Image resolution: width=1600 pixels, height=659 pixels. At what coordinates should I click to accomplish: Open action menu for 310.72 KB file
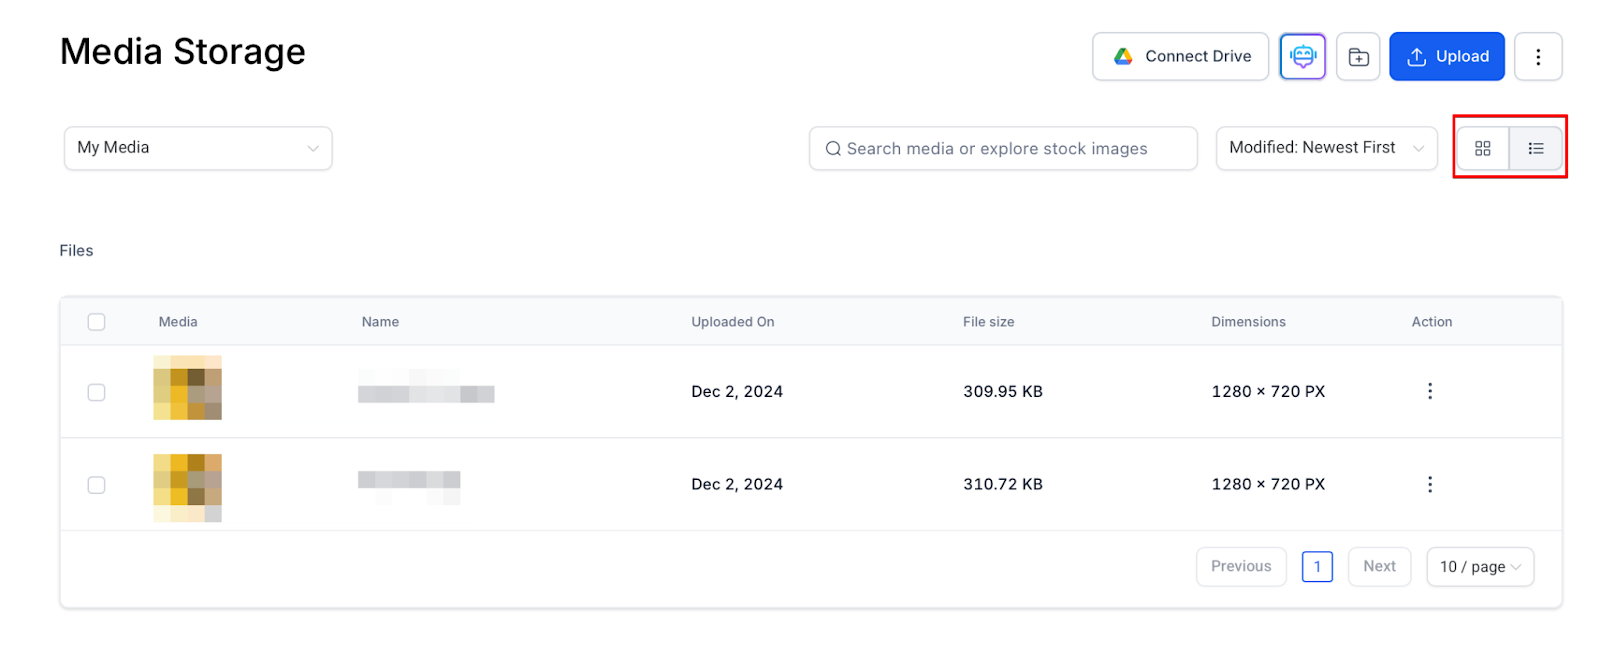pyautogui.click(x=1430, y=484)
